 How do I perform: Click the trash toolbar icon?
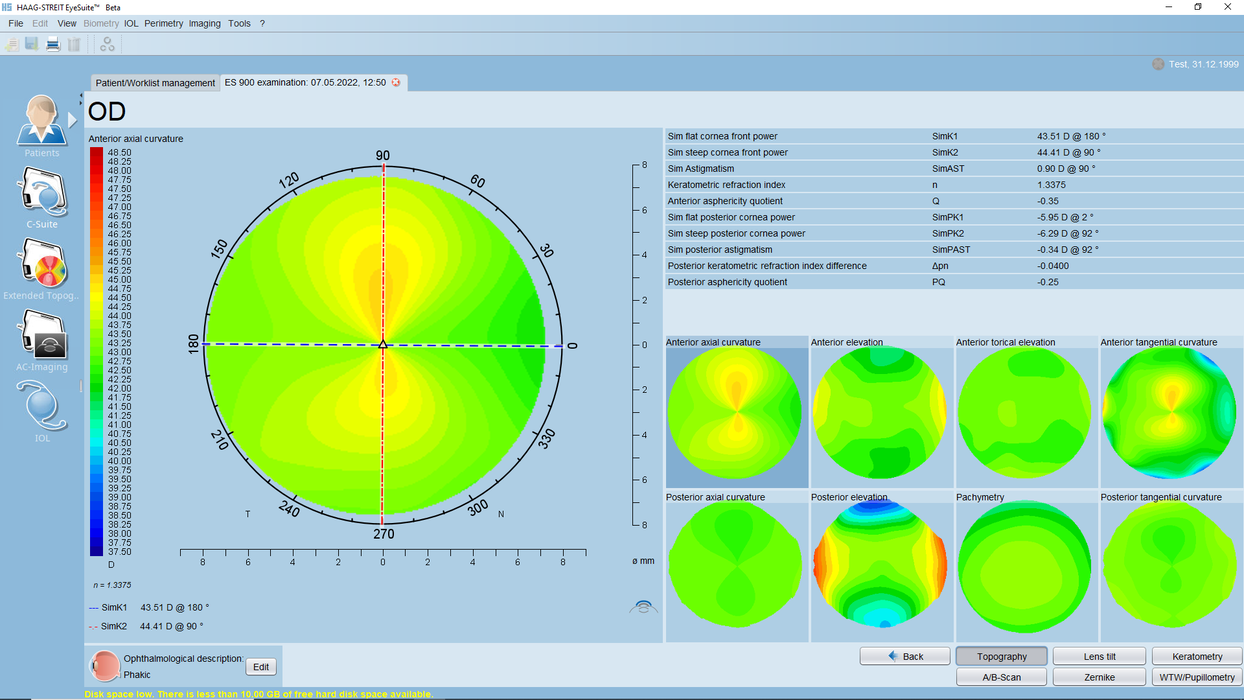(x=74, y=44)
